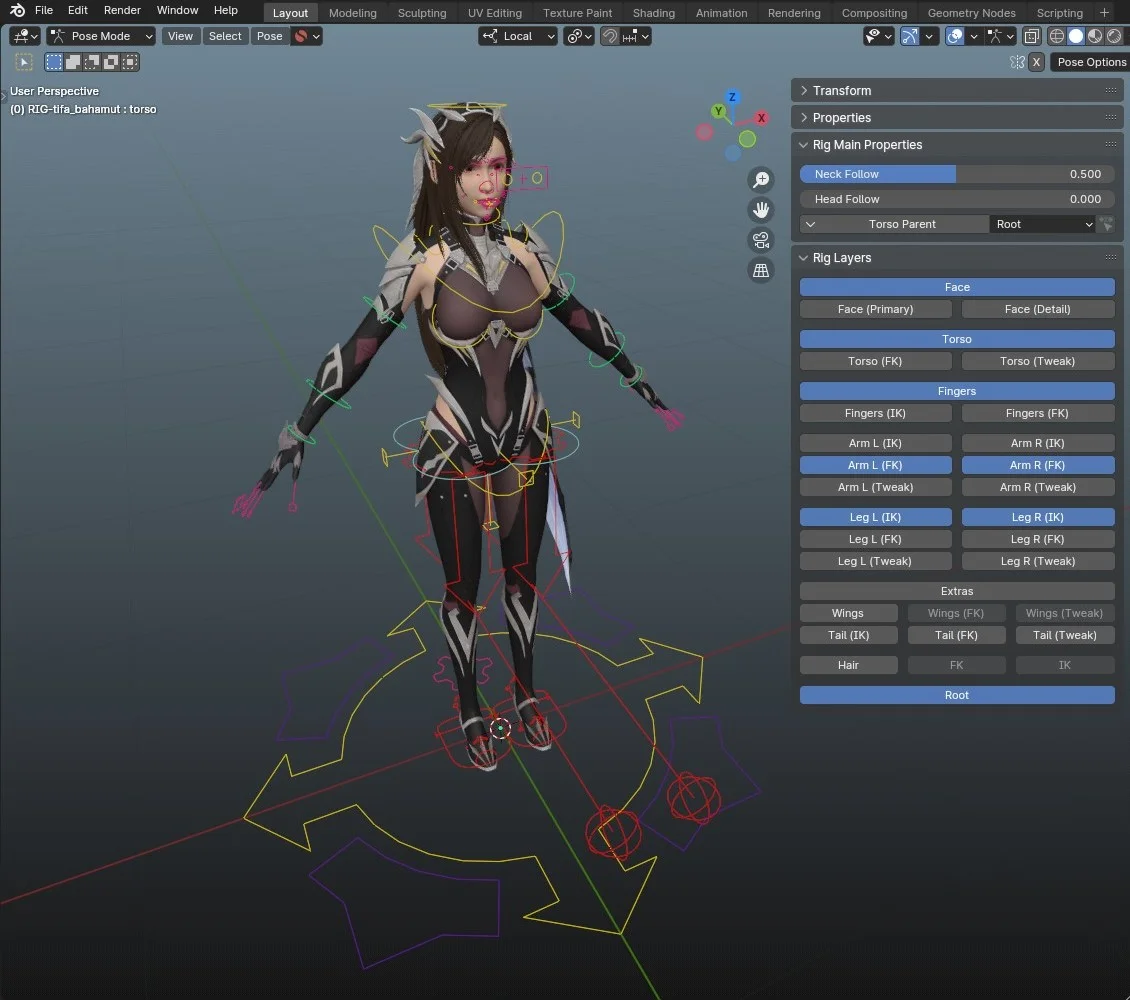Select the Tweak tool in the toolbar

pyautogui.click(x=24, y=62)
